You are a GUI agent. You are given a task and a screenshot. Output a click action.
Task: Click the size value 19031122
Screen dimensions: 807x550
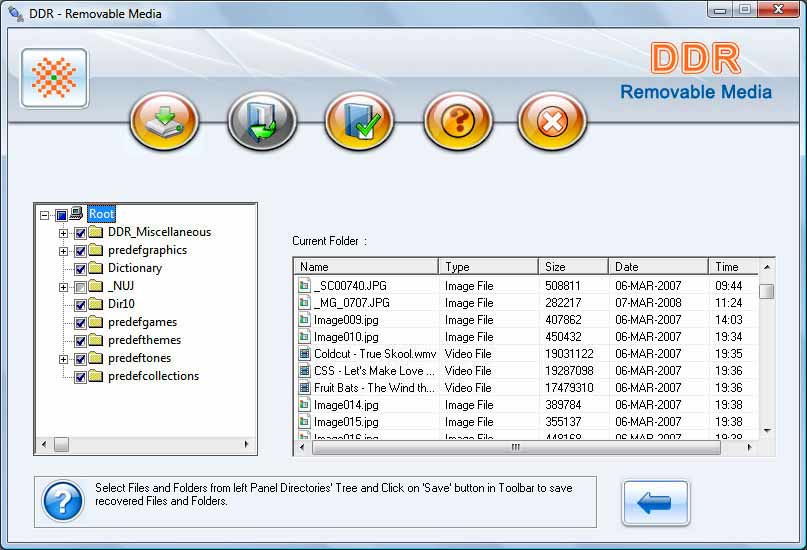(569, 354)
